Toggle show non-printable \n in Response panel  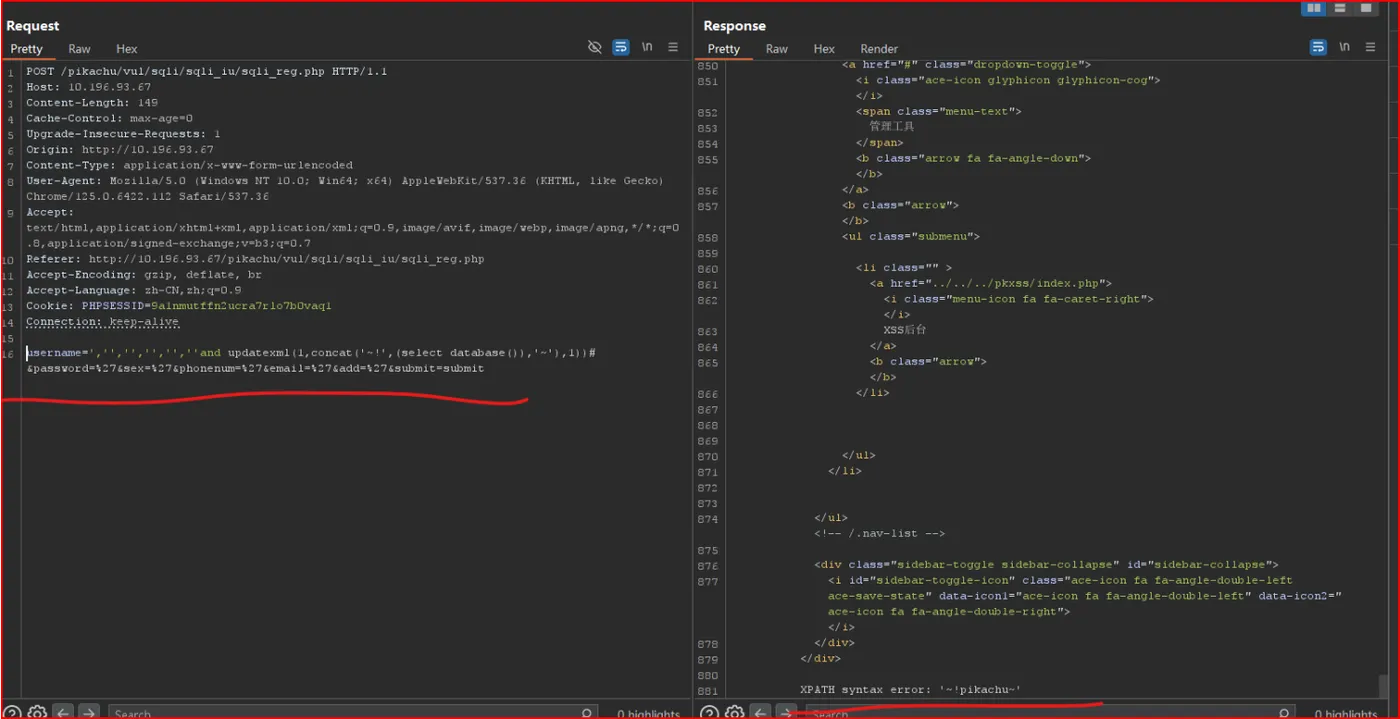point(1344,47)
